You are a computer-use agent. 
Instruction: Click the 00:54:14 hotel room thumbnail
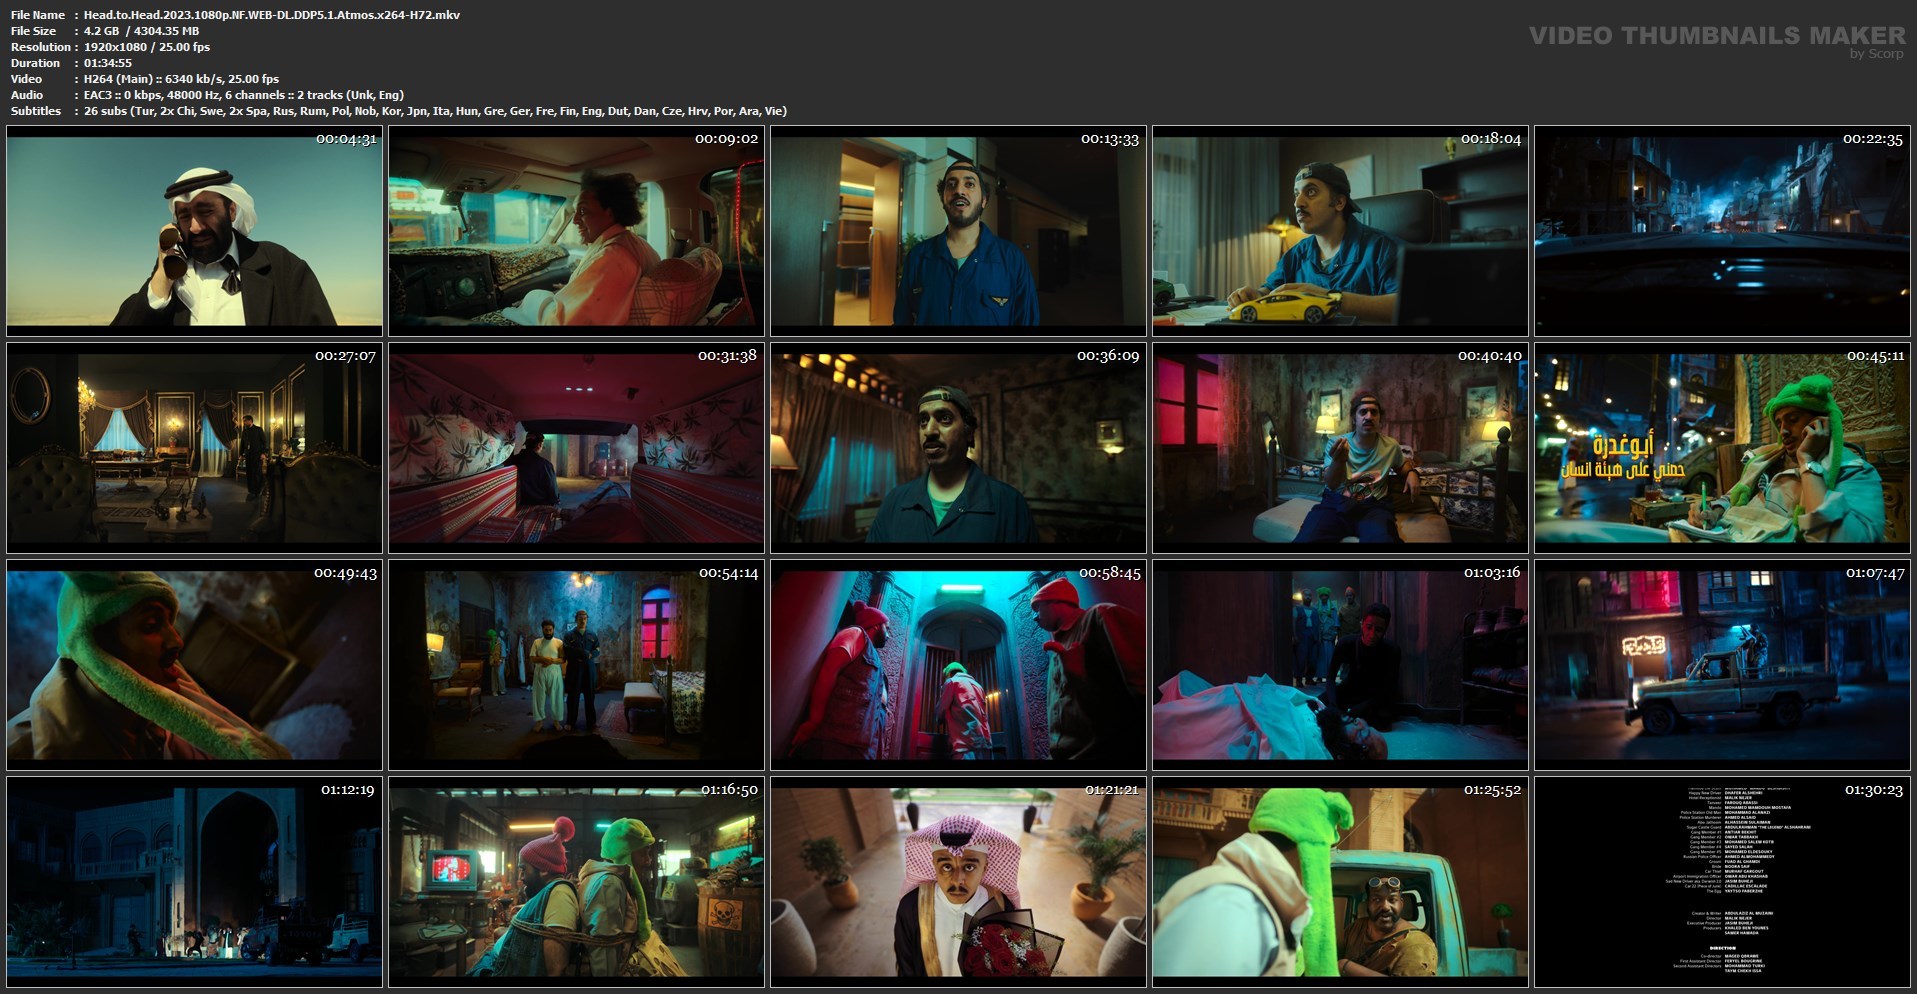click(576, 665)
